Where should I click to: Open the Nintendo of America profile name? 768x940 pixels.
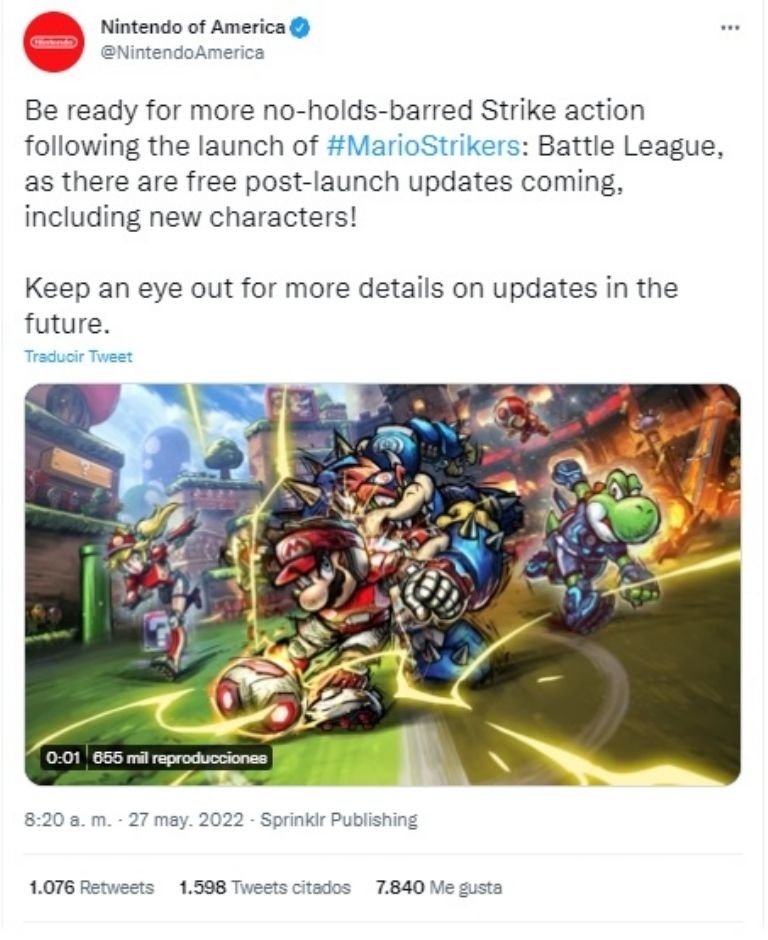click(192, 28)
